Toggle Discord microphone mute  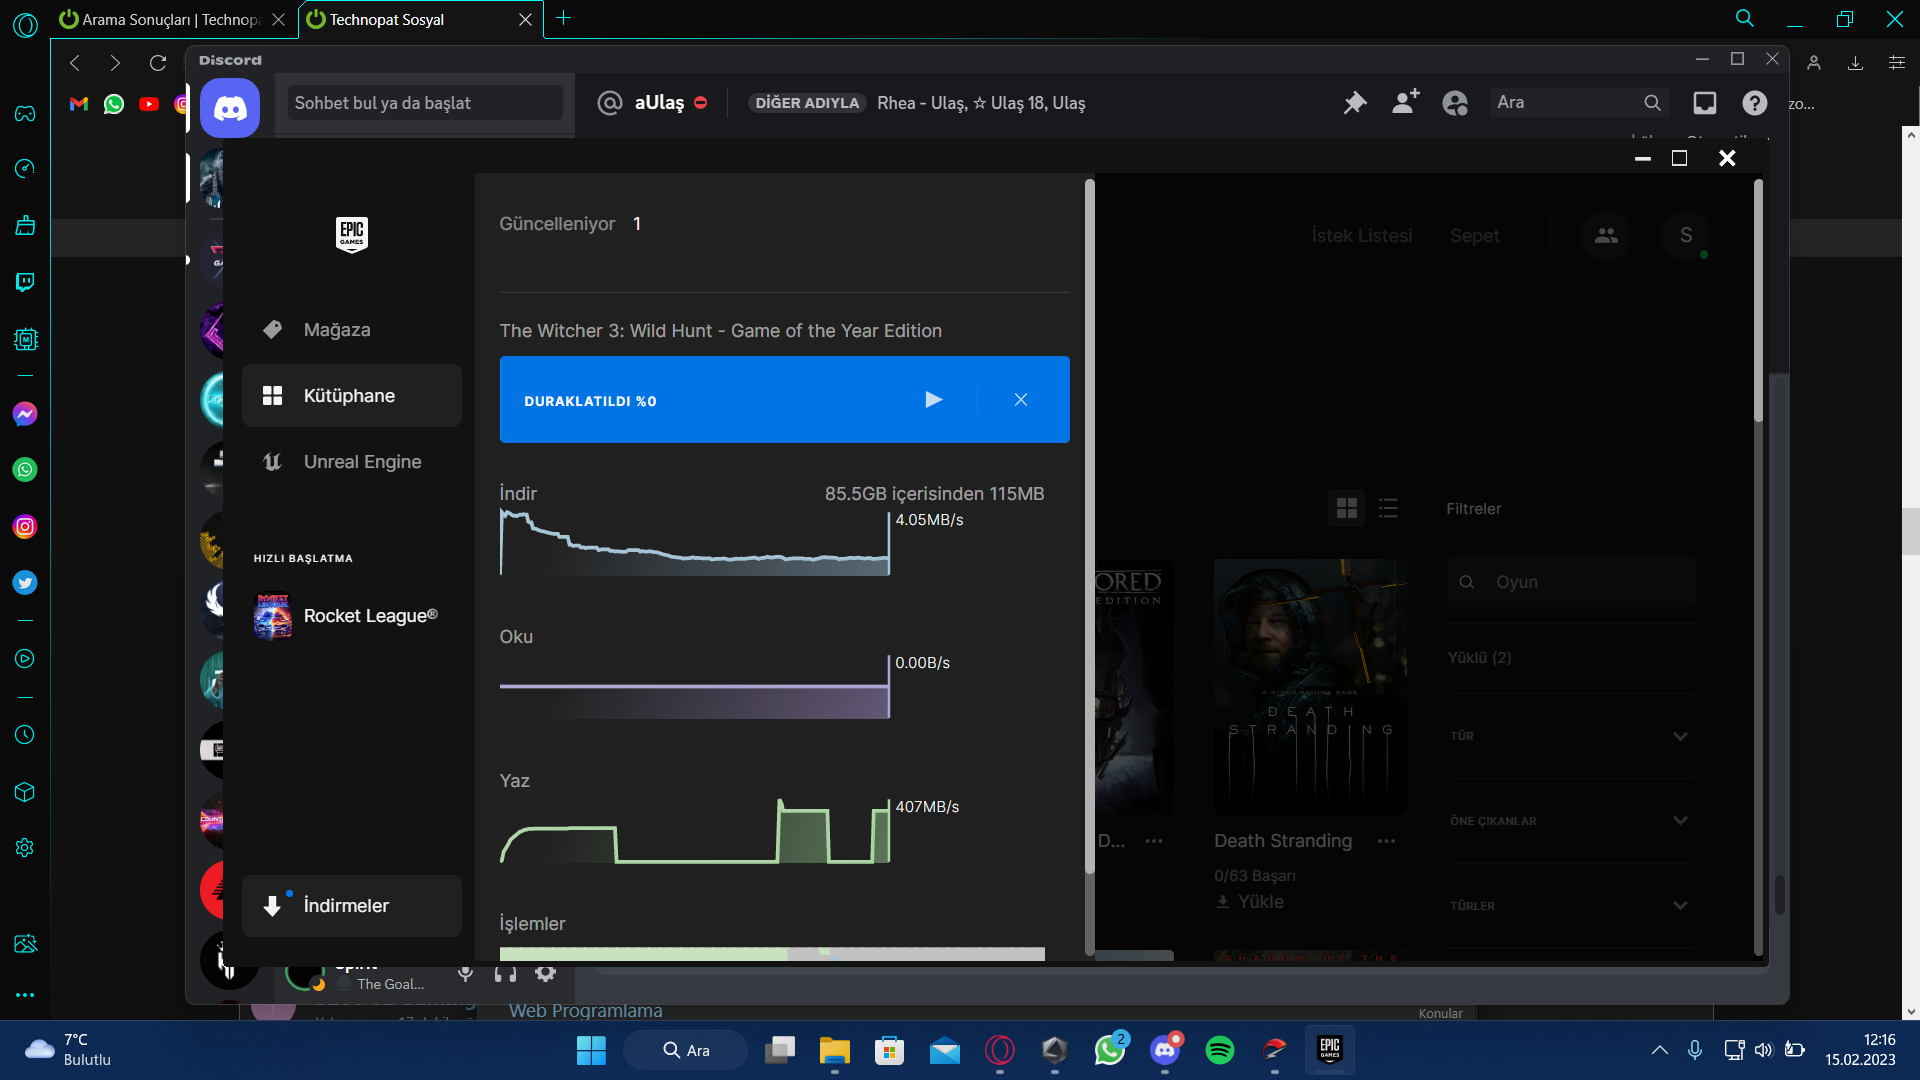tap(465, 973)
